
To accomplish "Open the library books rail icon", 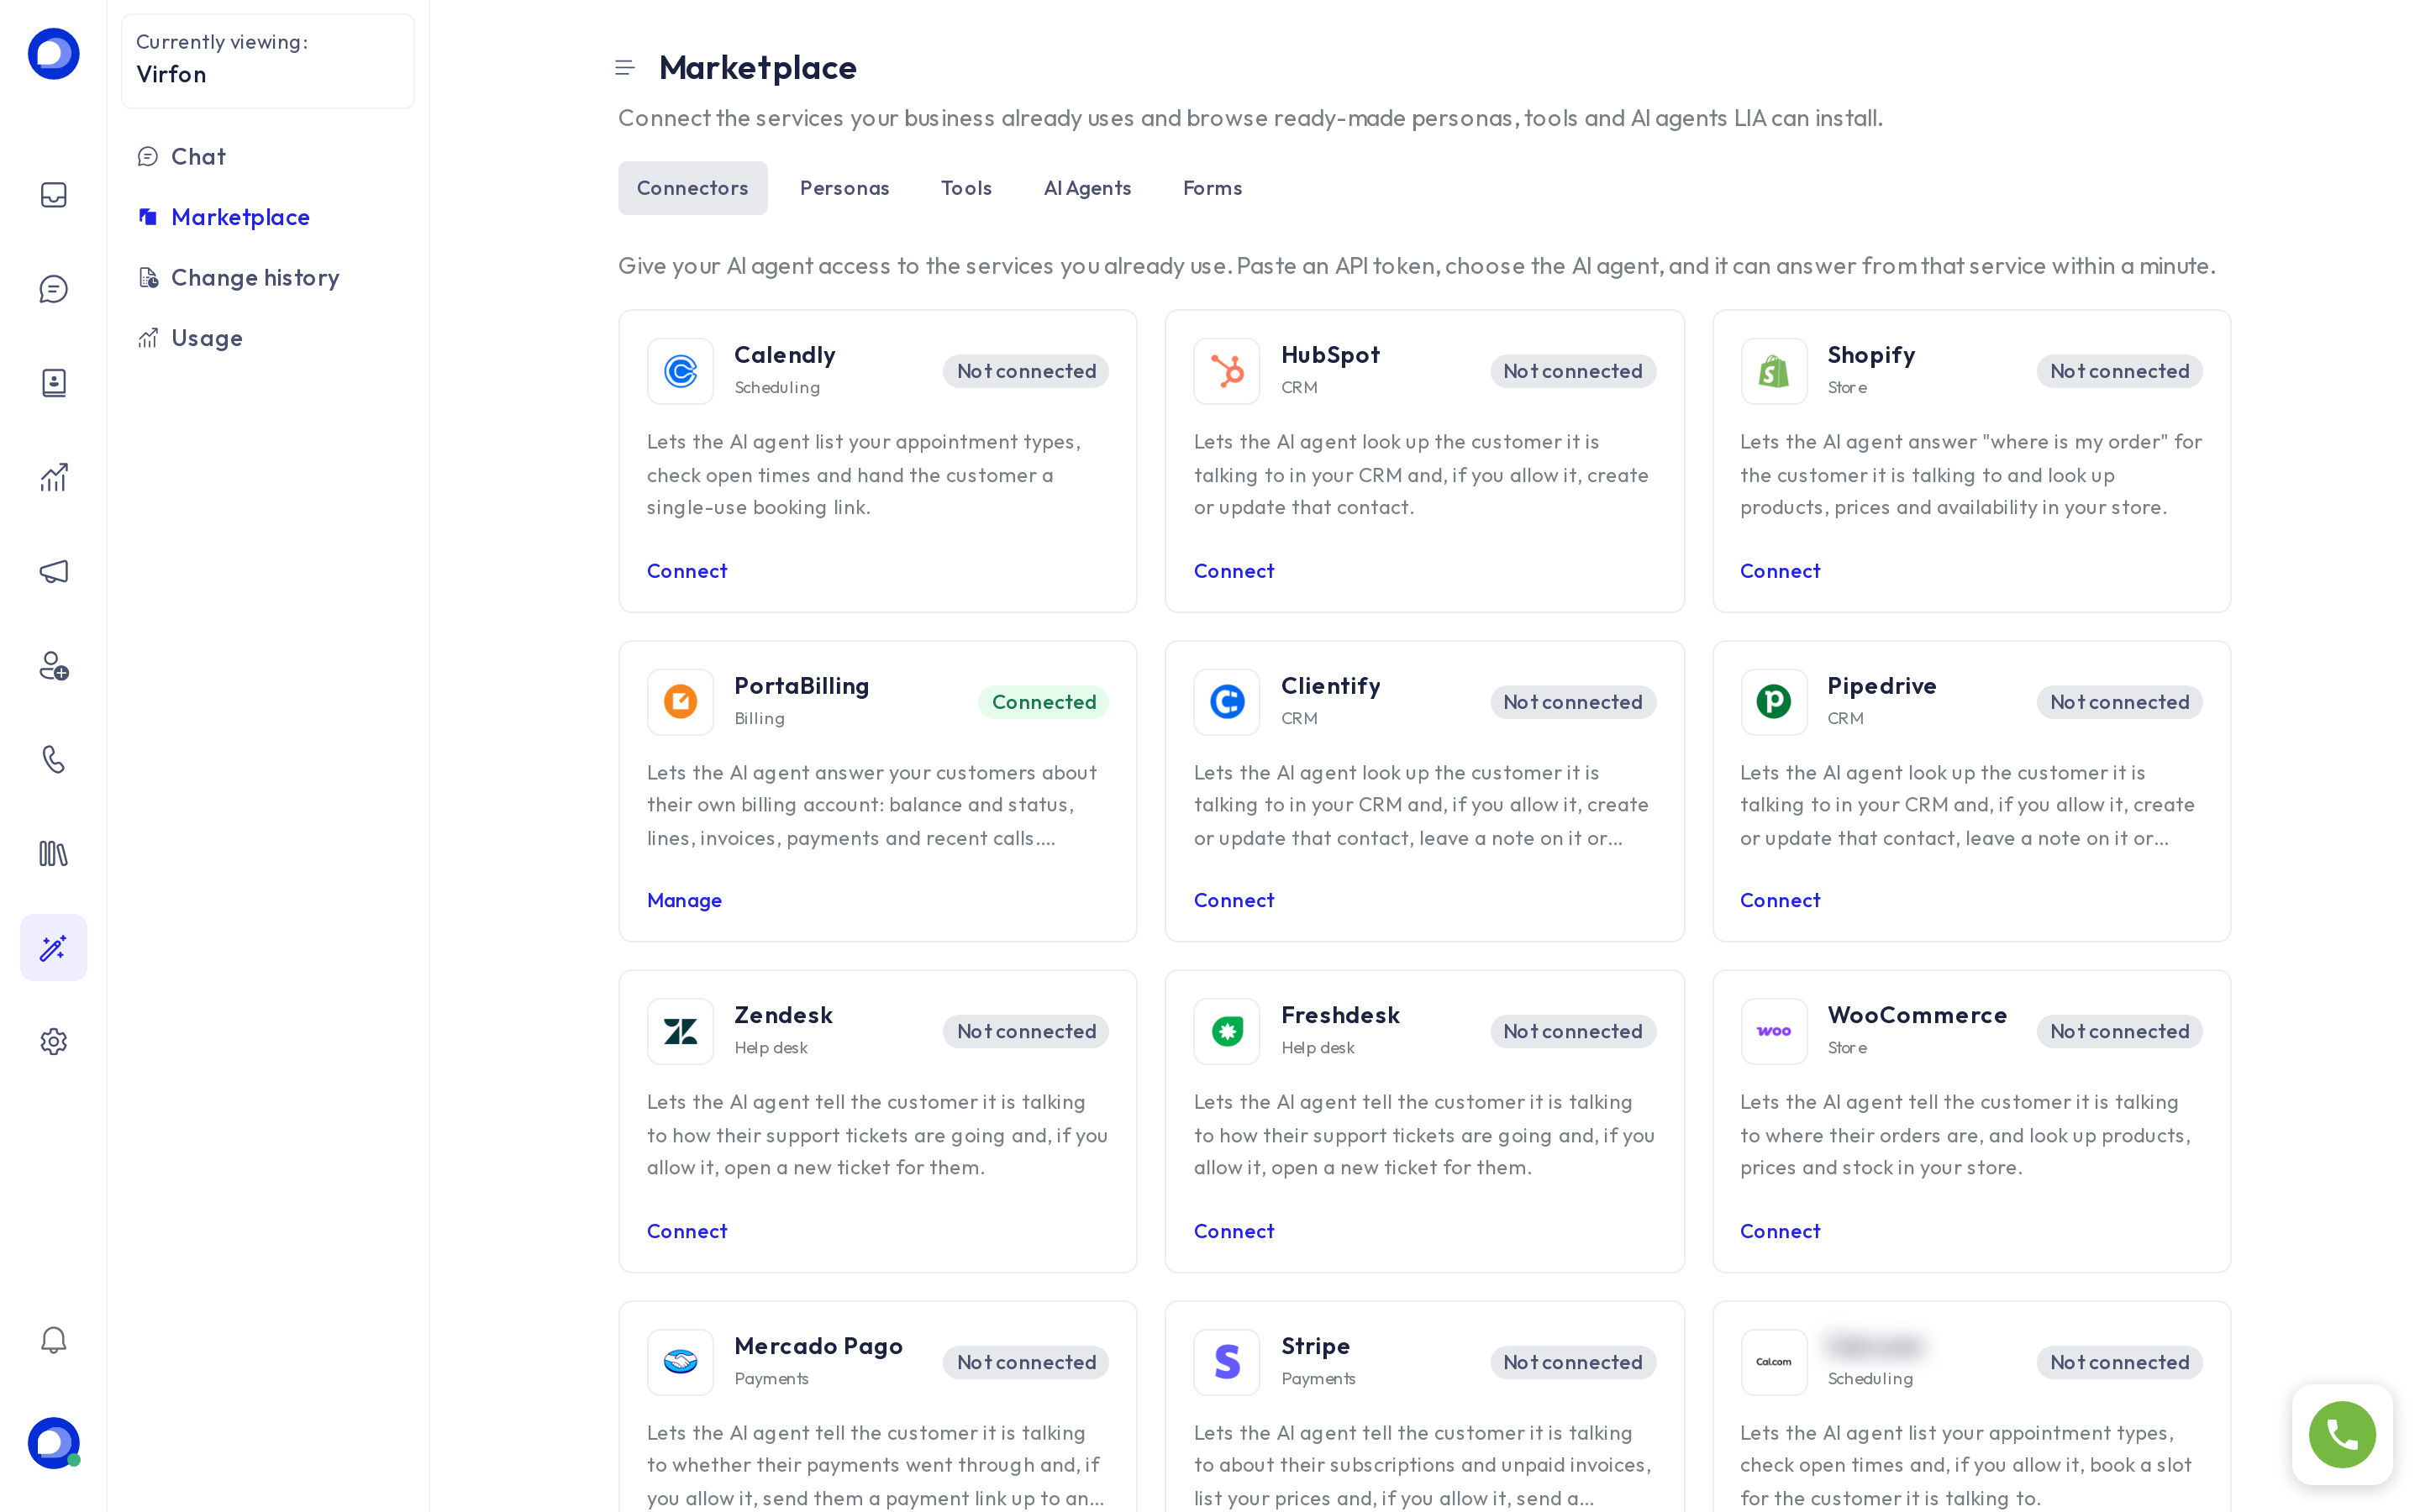I will 53,854.
